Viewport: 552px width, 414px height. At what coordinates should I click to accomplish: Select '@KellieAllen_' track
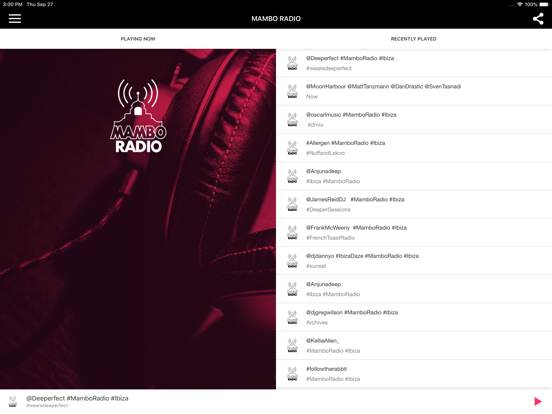pyautogui.click(x=322, y=340)
